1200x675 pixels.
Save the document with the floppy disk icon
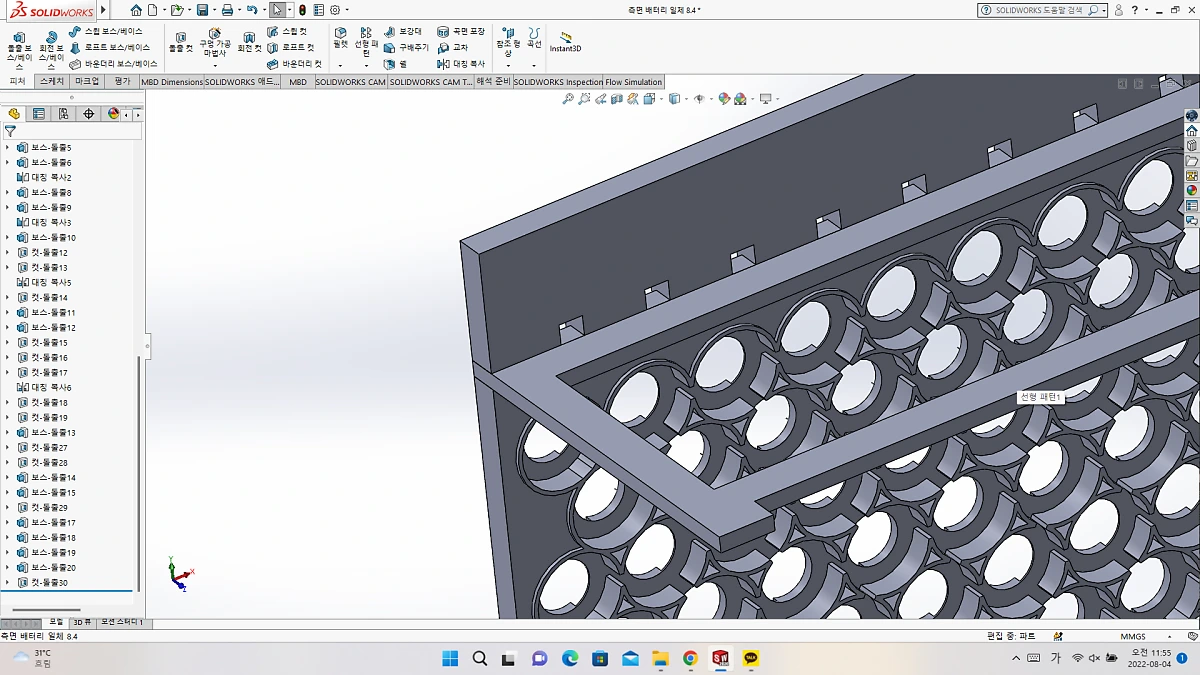202,10
